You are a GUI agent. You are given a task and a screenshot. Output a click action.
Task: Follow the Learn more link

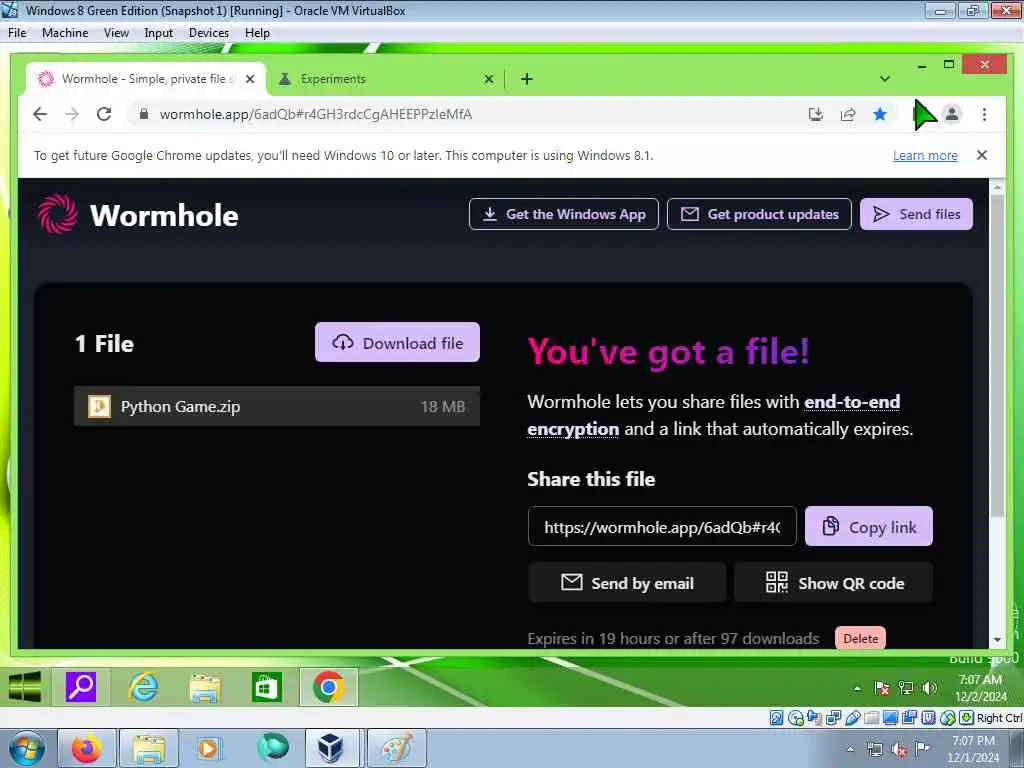click(x=925, y=155)
